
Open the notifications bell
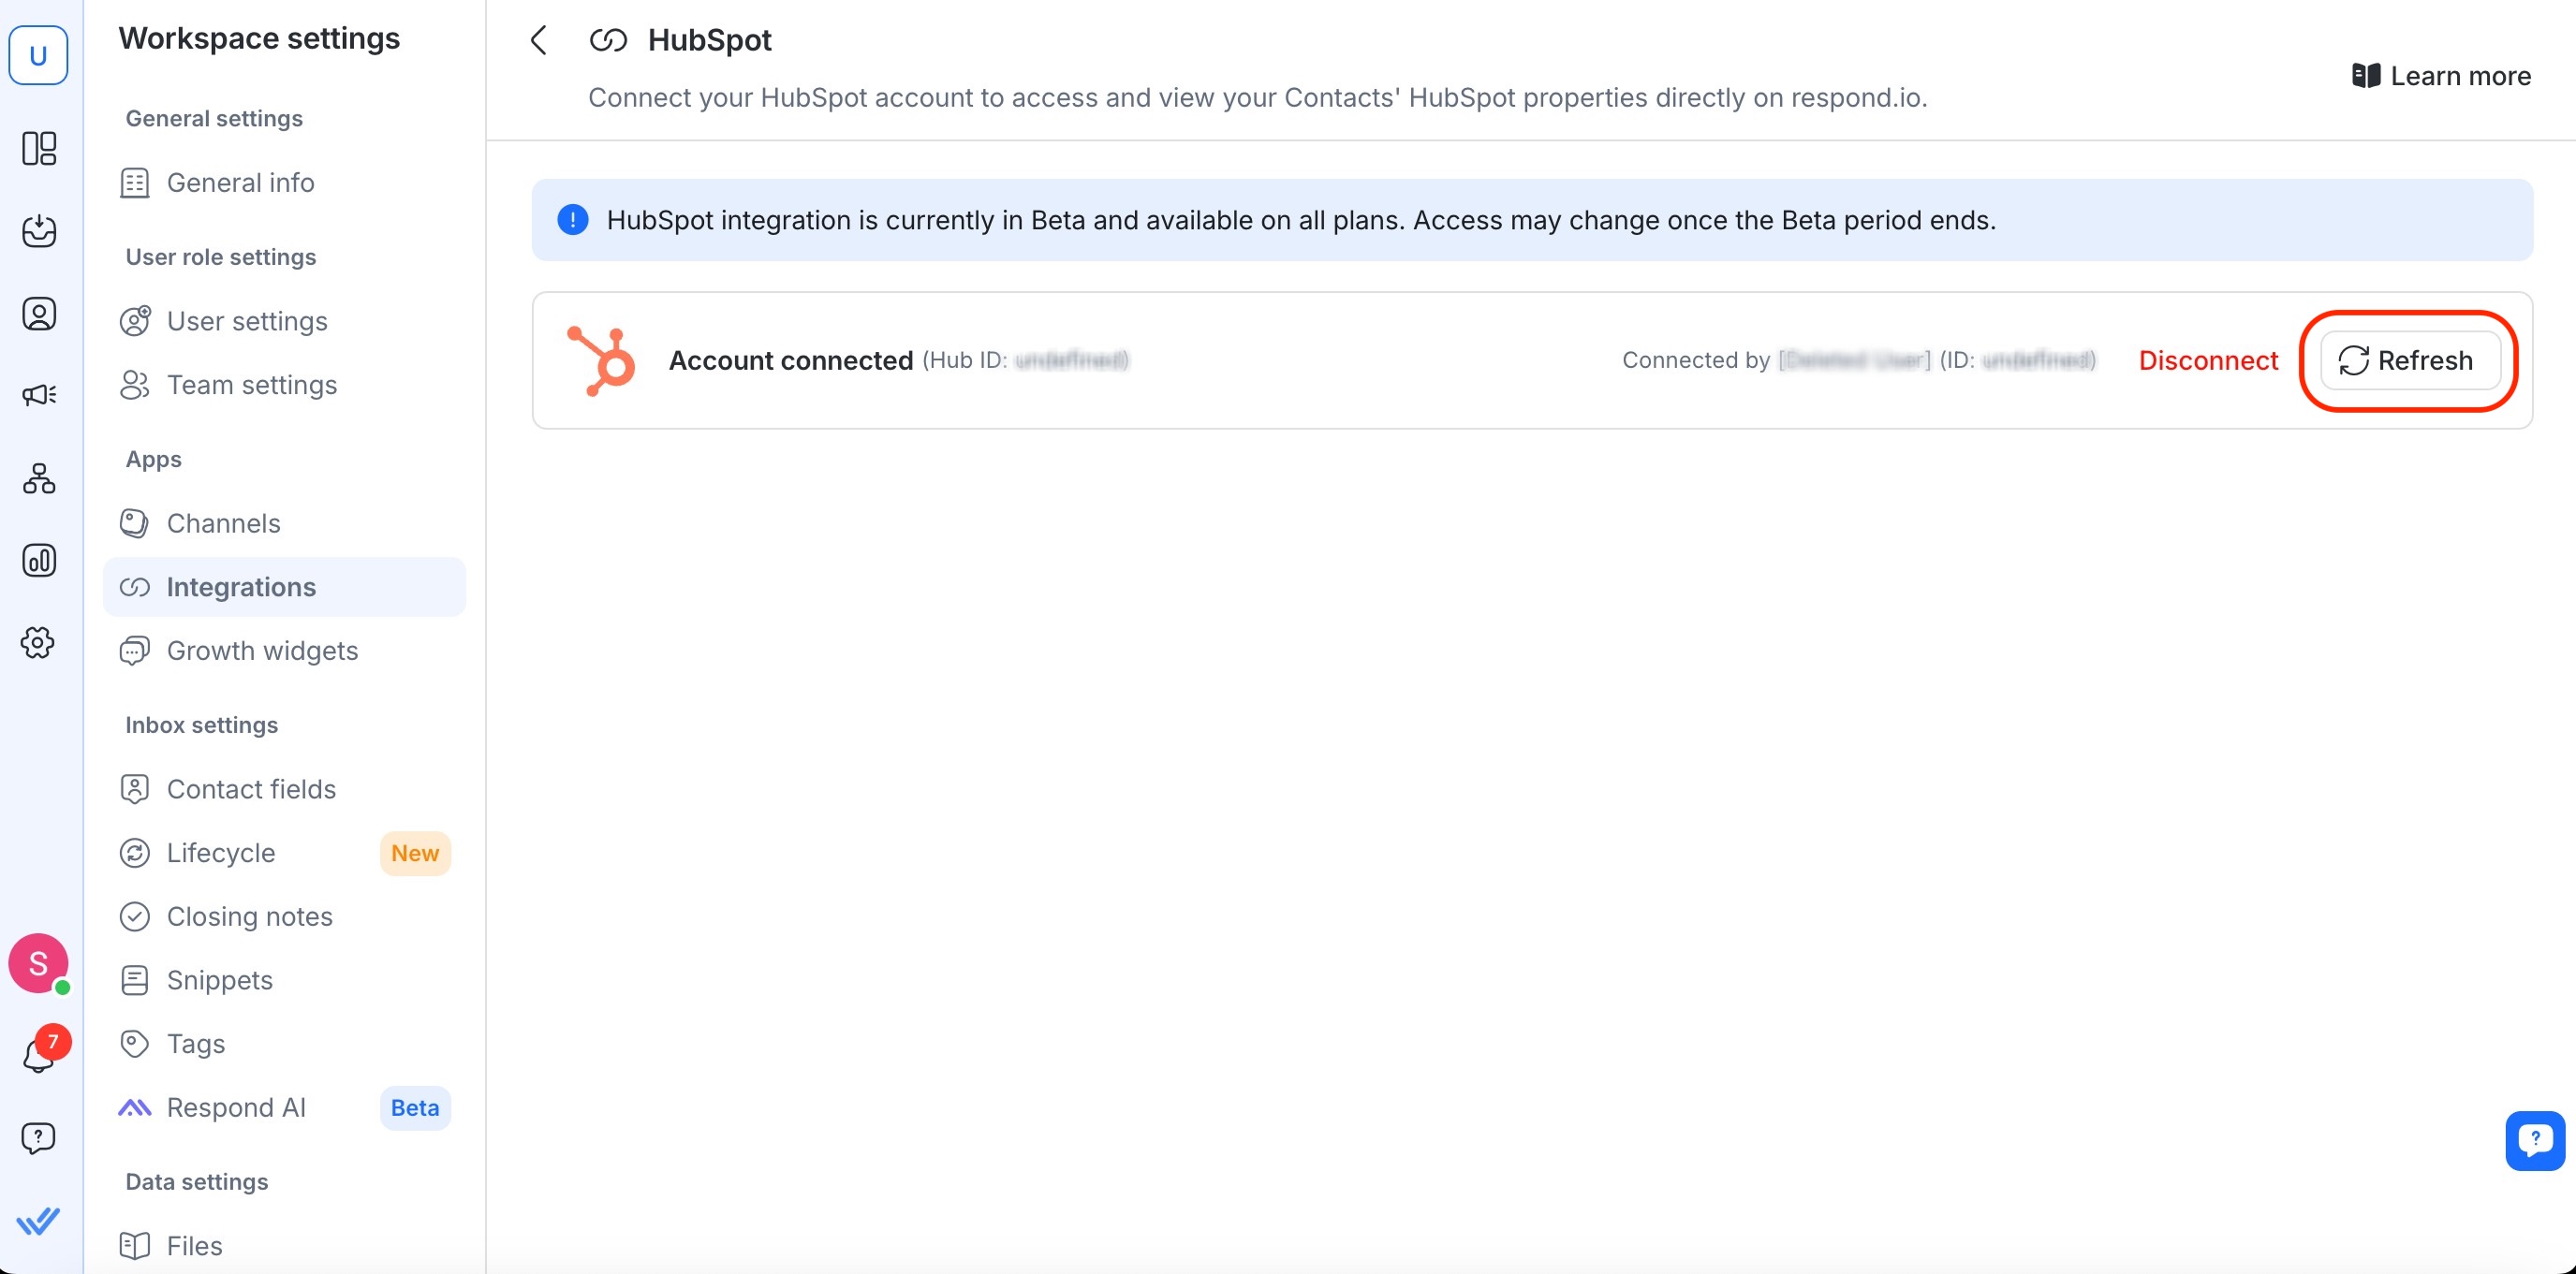[39, 1054]
